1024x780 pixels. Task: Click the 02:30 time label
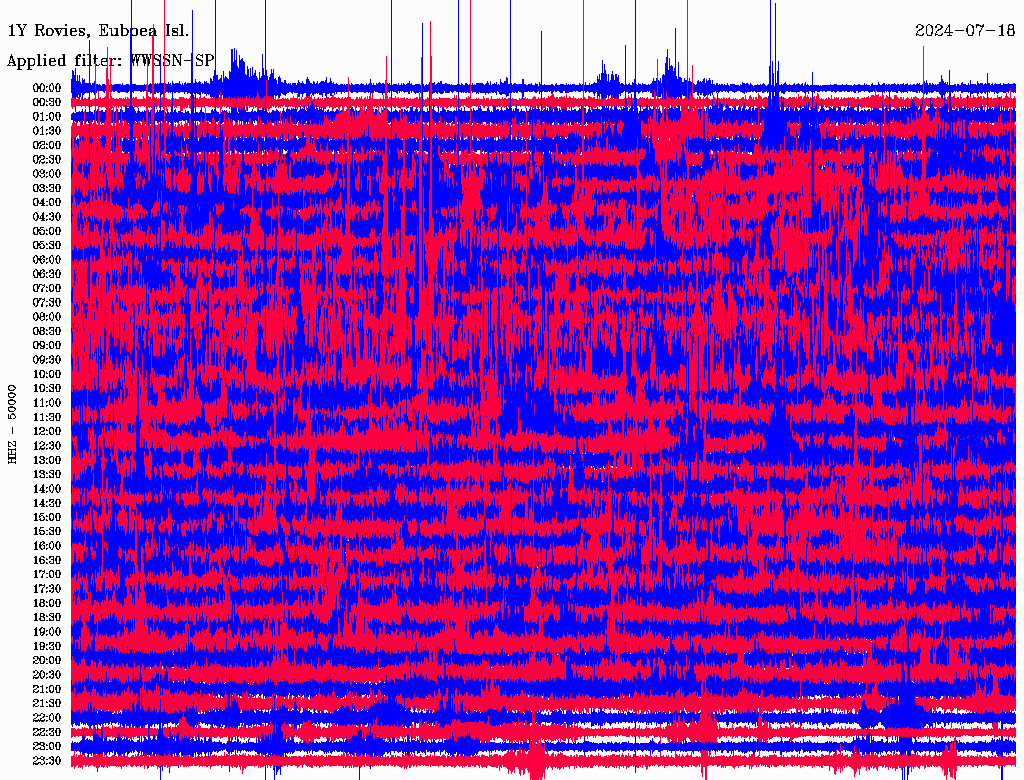(47, 159)
